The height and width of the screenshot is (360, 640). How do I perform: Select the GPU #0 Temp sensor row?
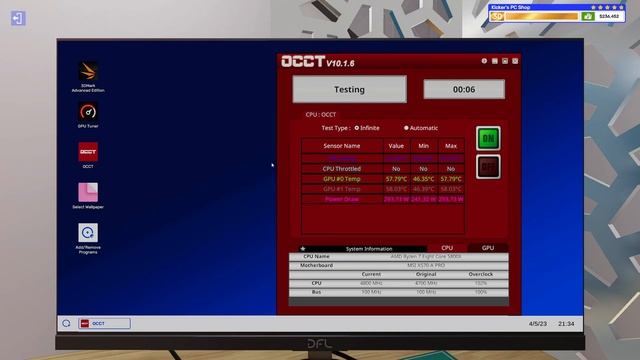coord(383,179)
